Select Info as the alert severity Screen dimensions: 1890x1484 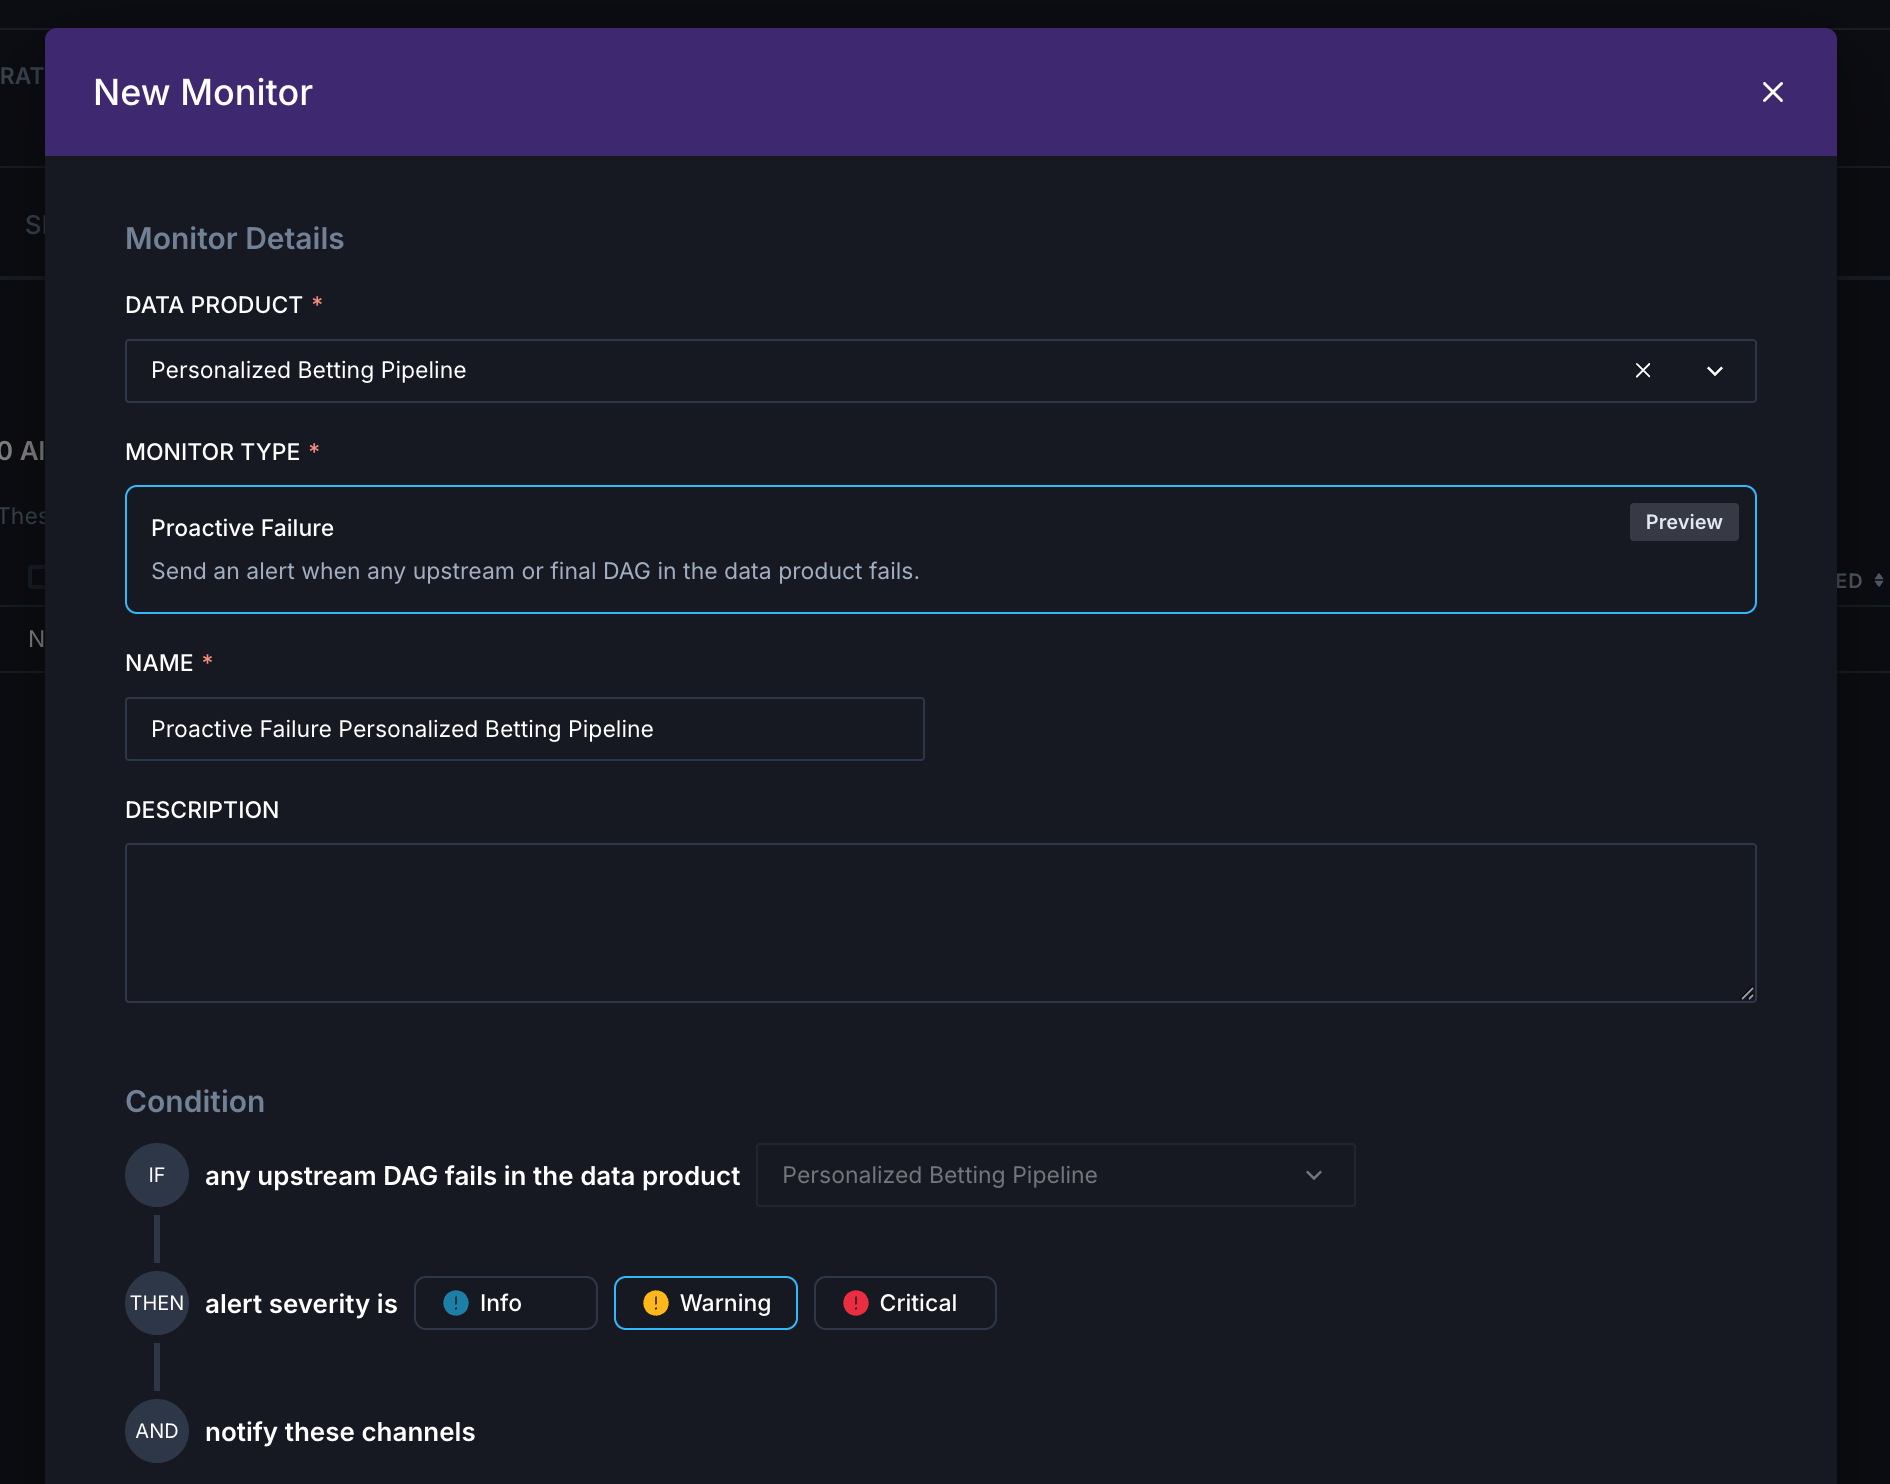tap(505, 1302)
